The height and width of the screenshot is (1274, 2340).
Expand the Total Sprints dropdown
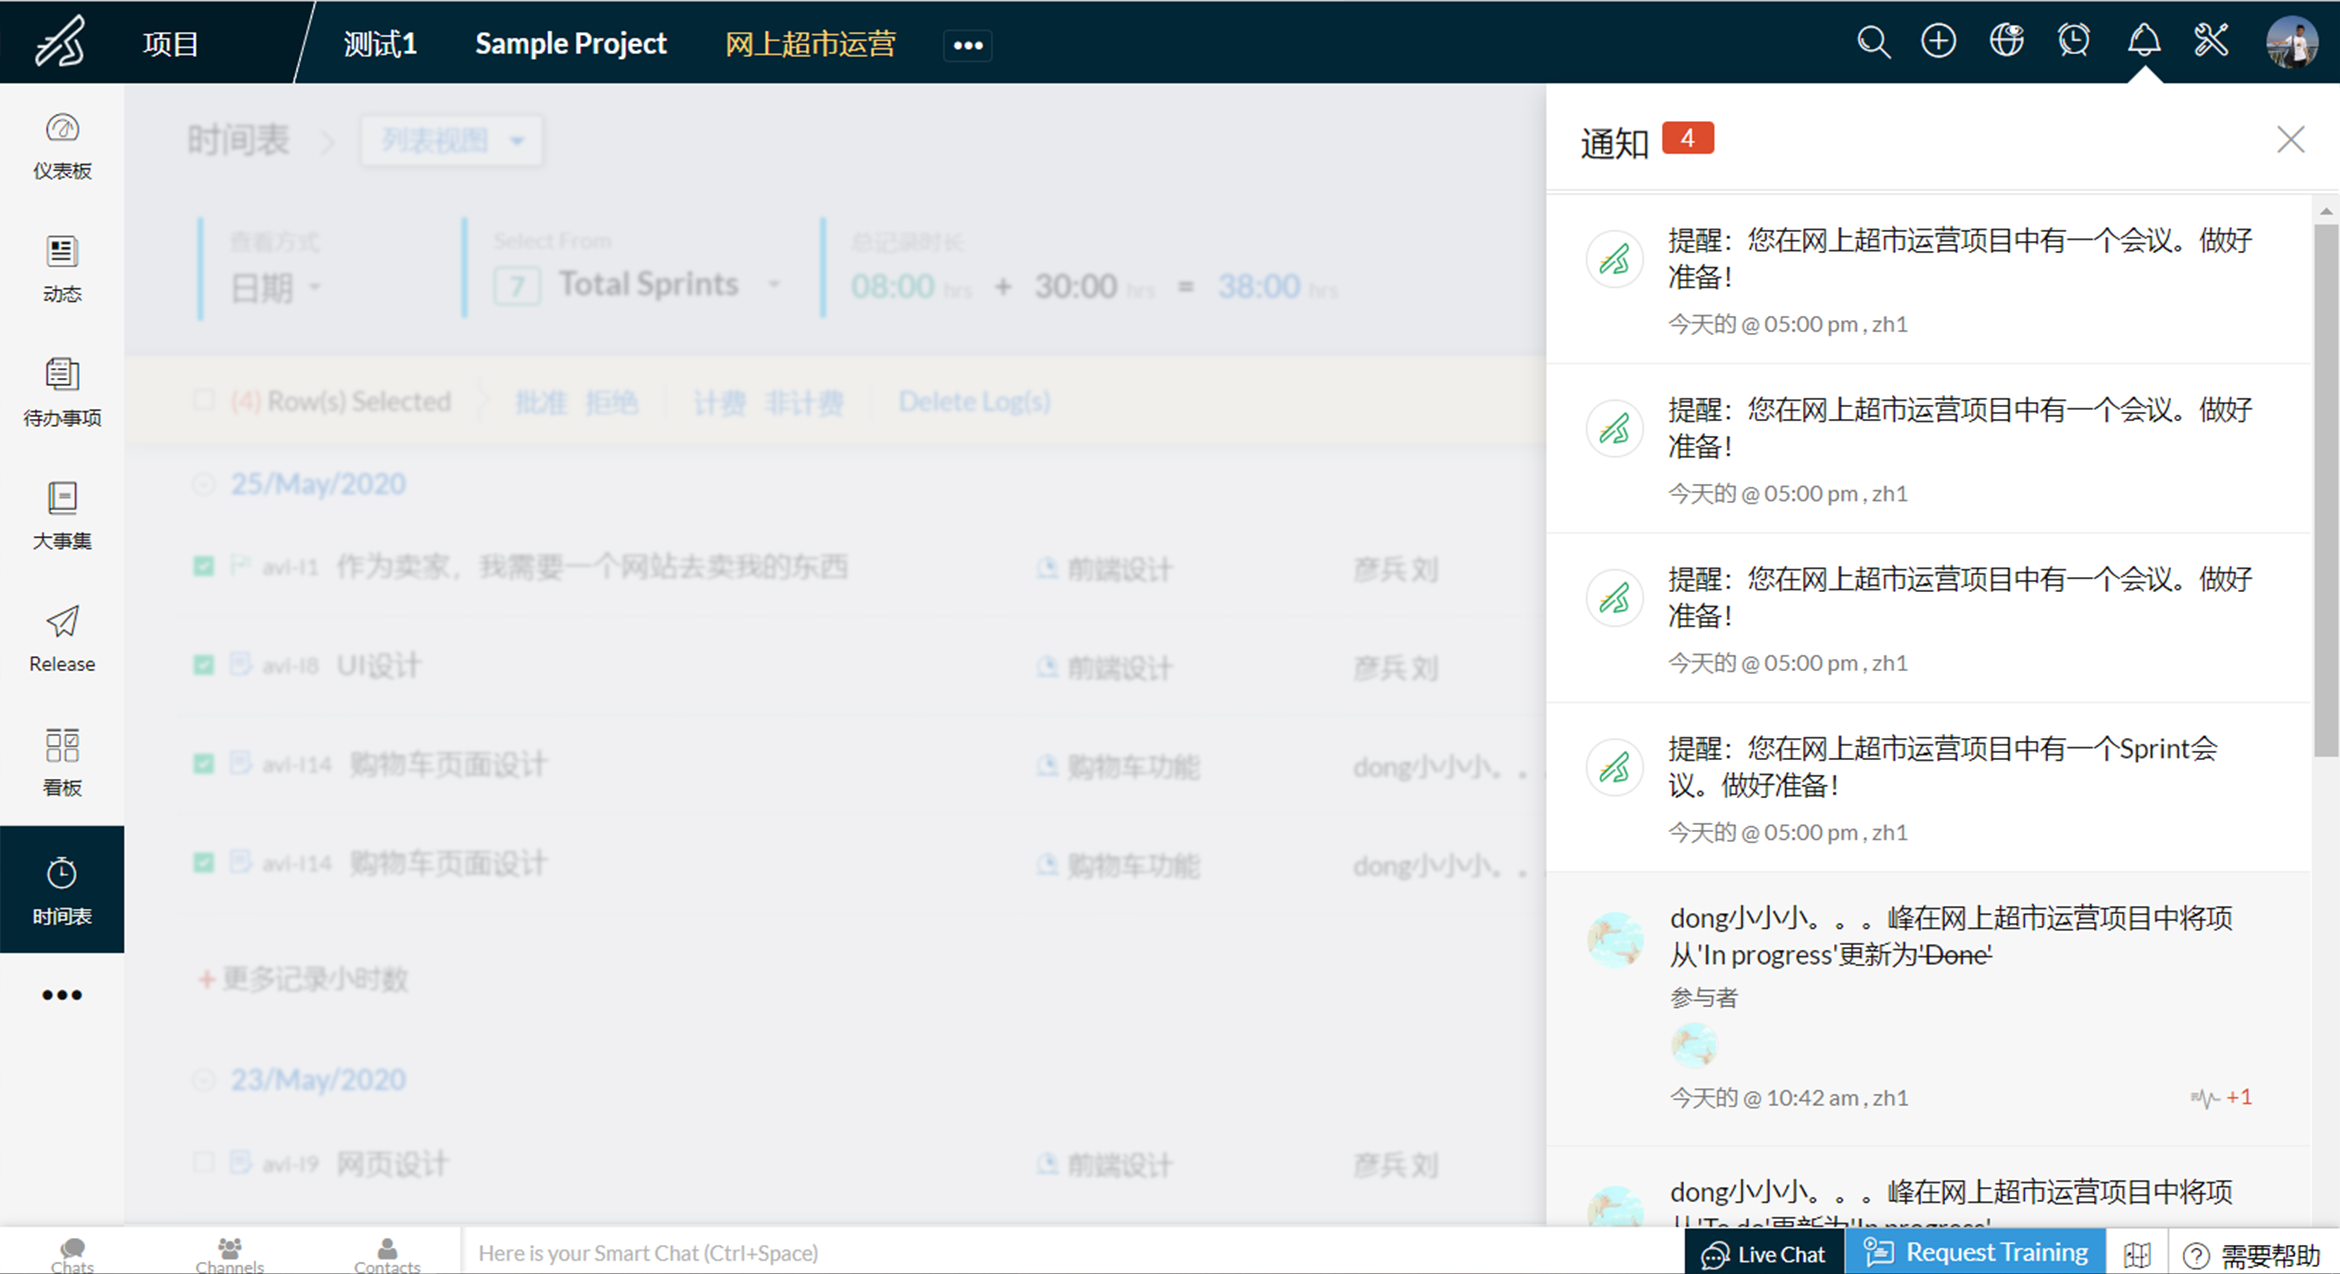(x=774, y=285)
